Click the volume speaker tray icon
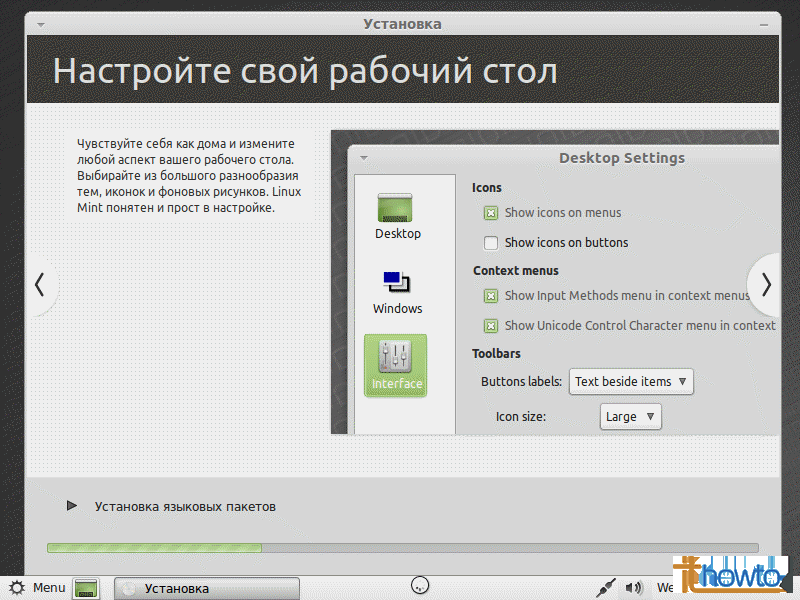Screen dimensions: 800x600 [x=633, y=588]
